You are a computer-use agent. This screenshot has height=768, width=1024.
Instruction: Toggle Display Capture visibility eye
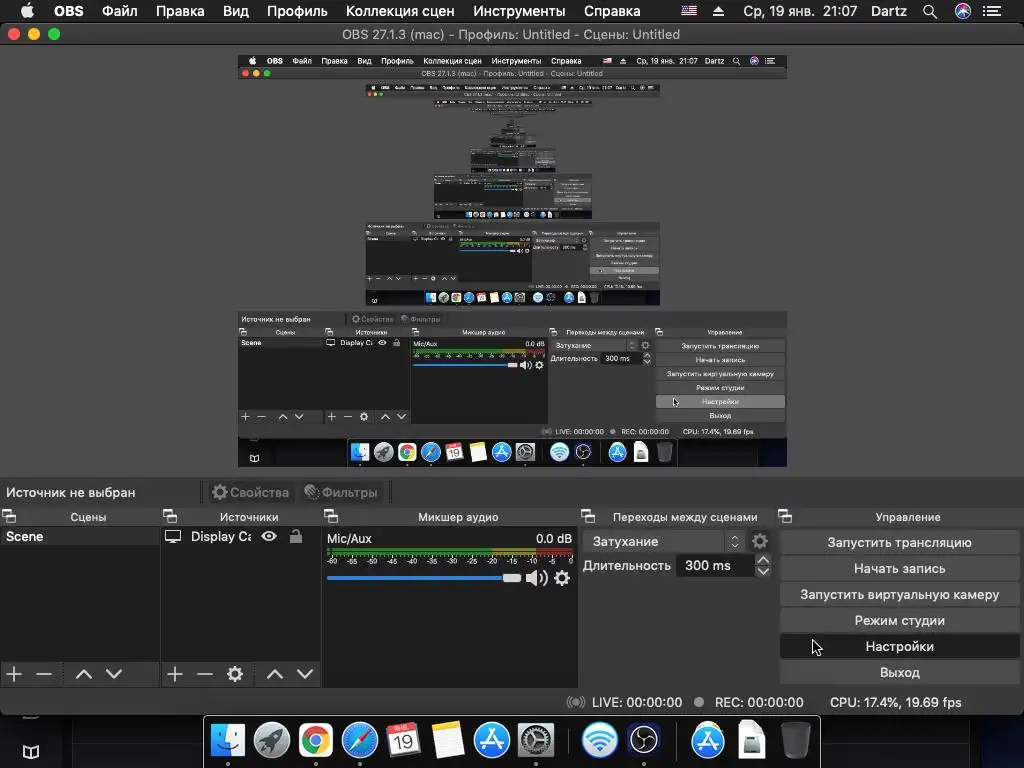coord(269,537)
